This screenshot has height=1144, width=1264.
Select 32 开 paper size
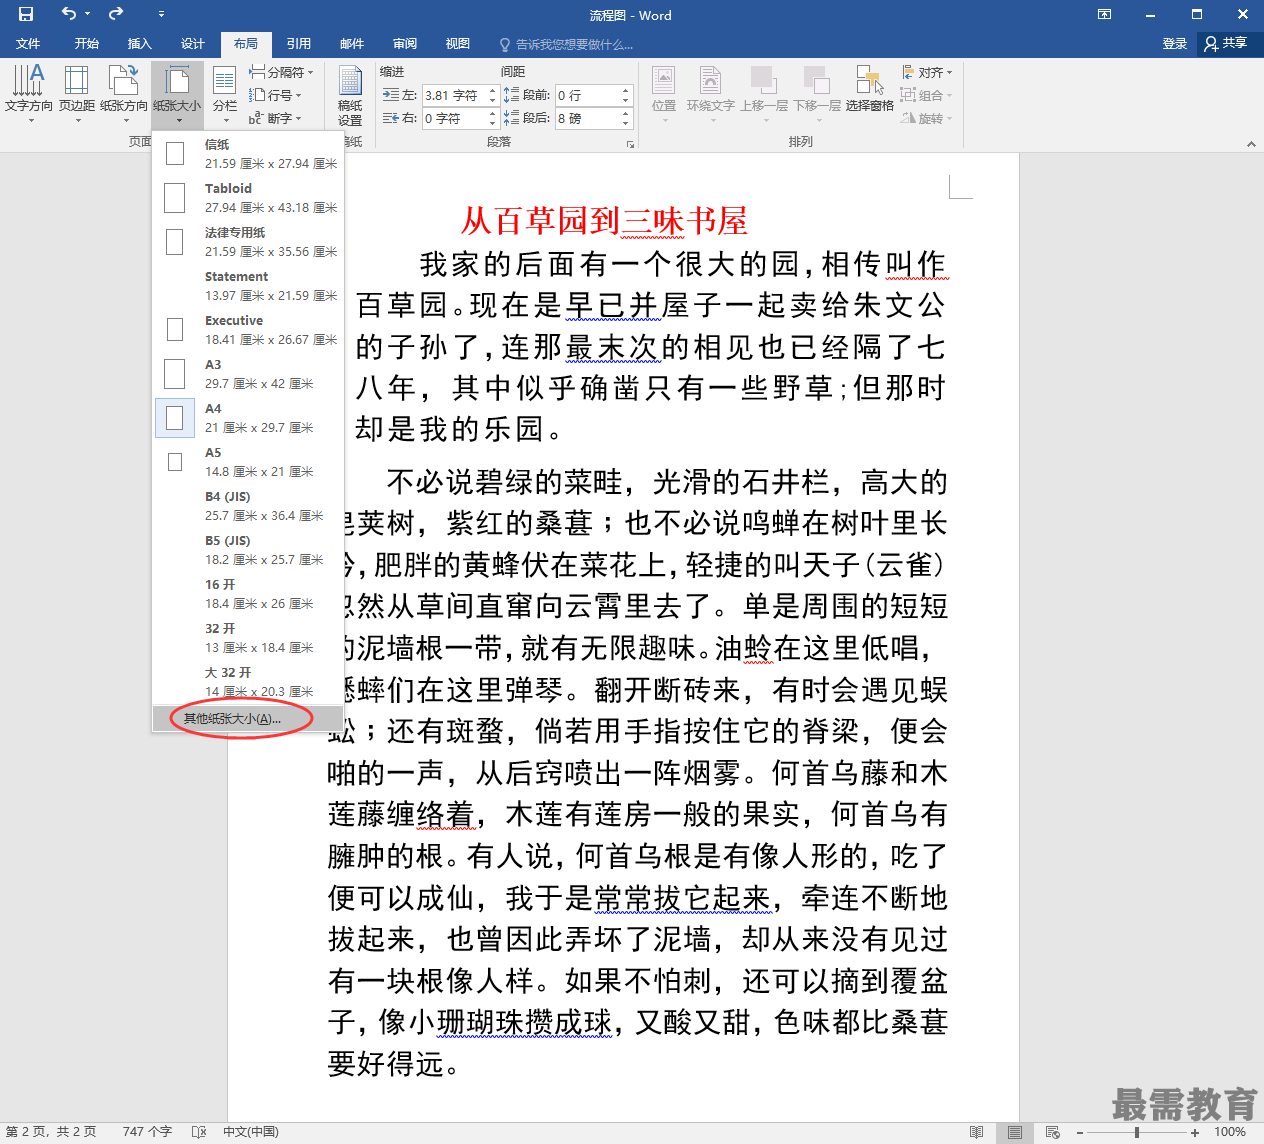tap(248, 637)
